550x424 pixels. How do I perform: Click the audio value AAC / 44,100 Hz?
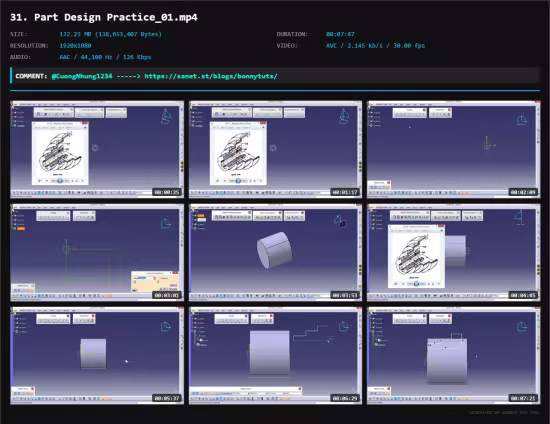coord(105,57)
